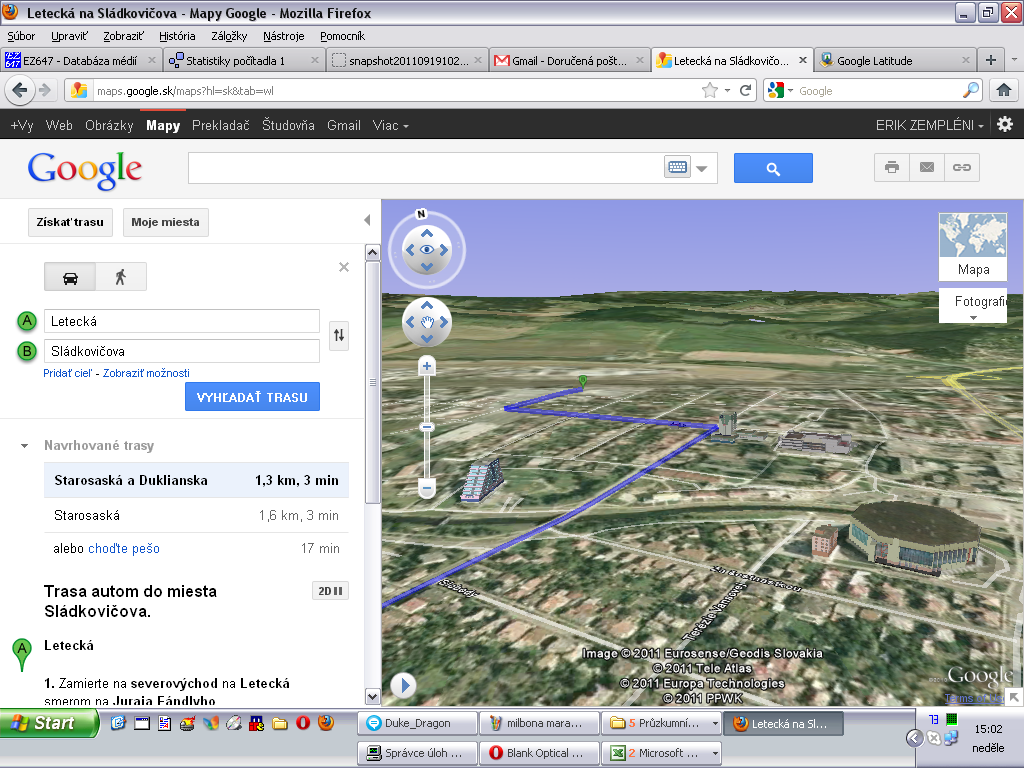
Task: Select walking directions mode
Action: pyautogui.click(x=121, y=277)
